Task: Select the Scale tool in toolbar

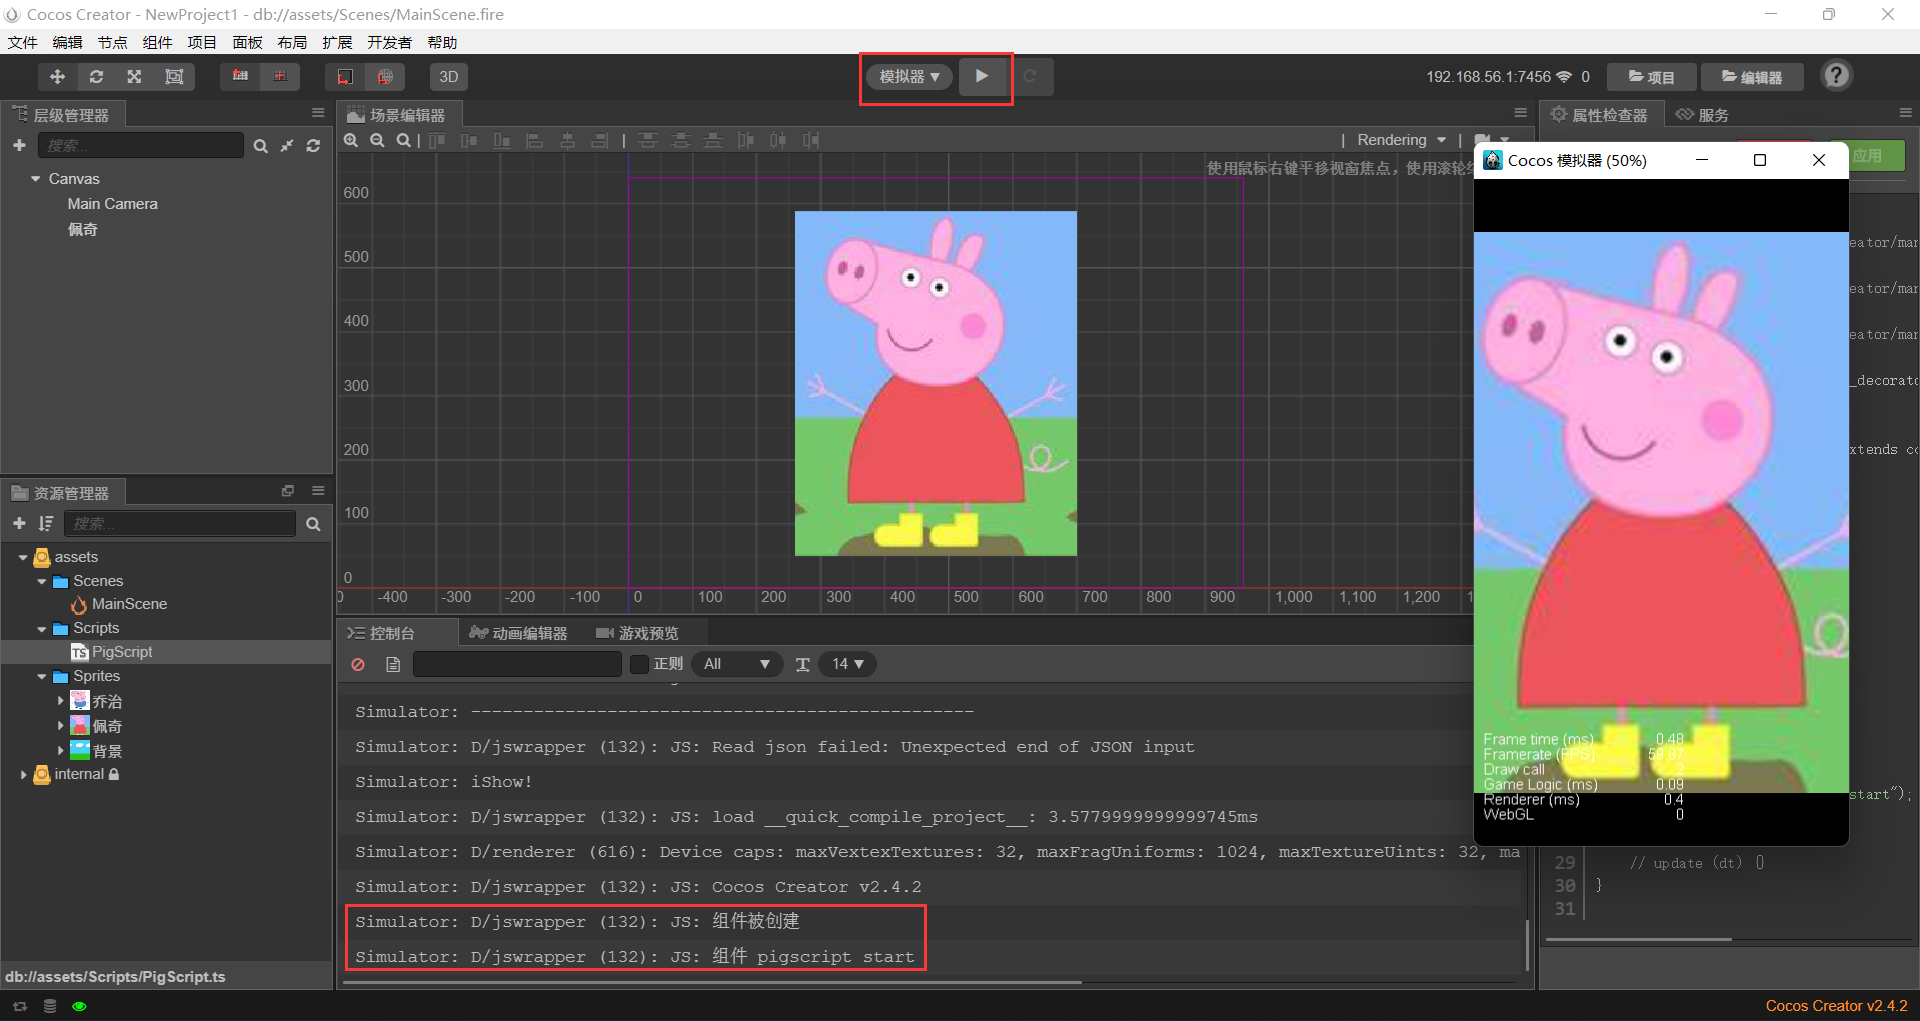Action: coord(135,77)
